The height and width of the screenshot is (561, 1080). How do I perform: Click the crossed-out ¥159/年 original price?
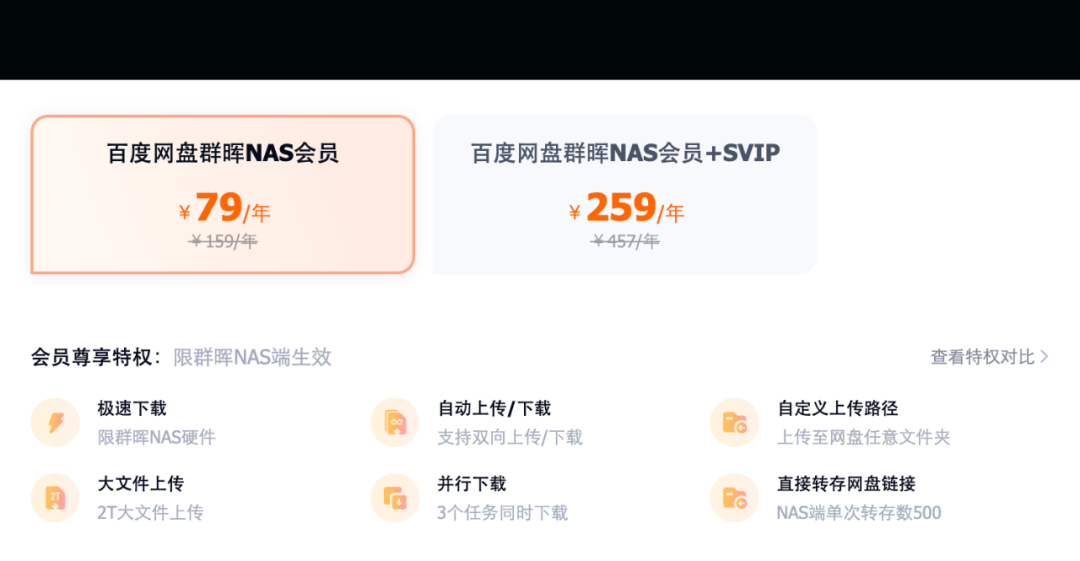223,241
